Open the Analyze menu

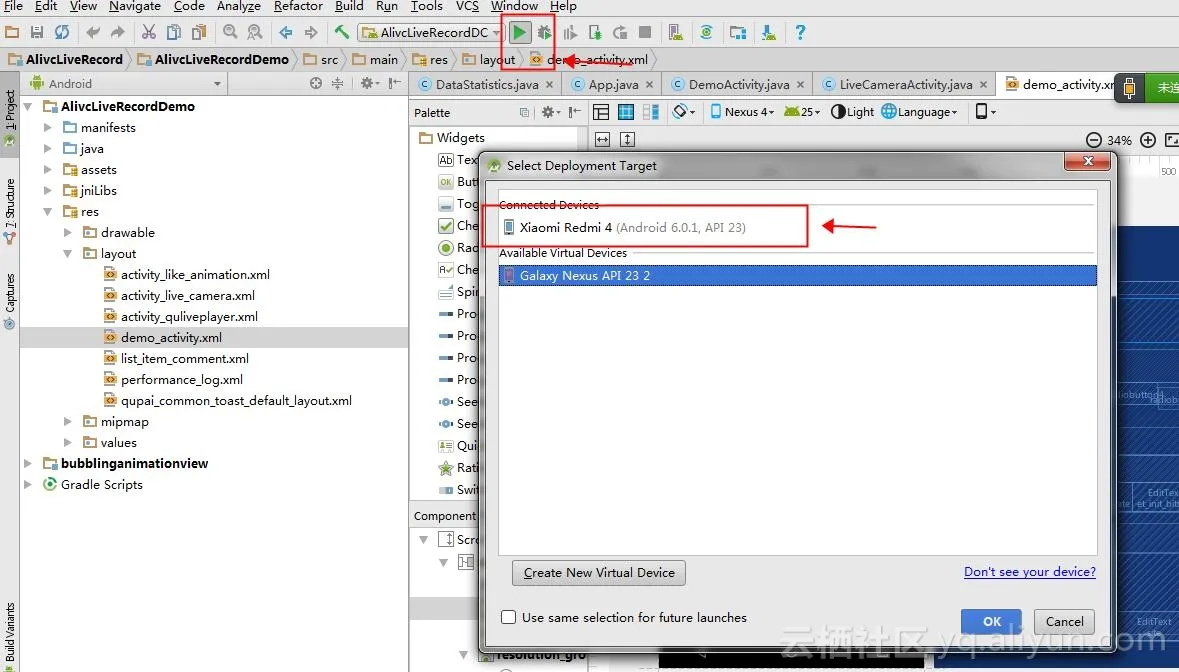238,6
